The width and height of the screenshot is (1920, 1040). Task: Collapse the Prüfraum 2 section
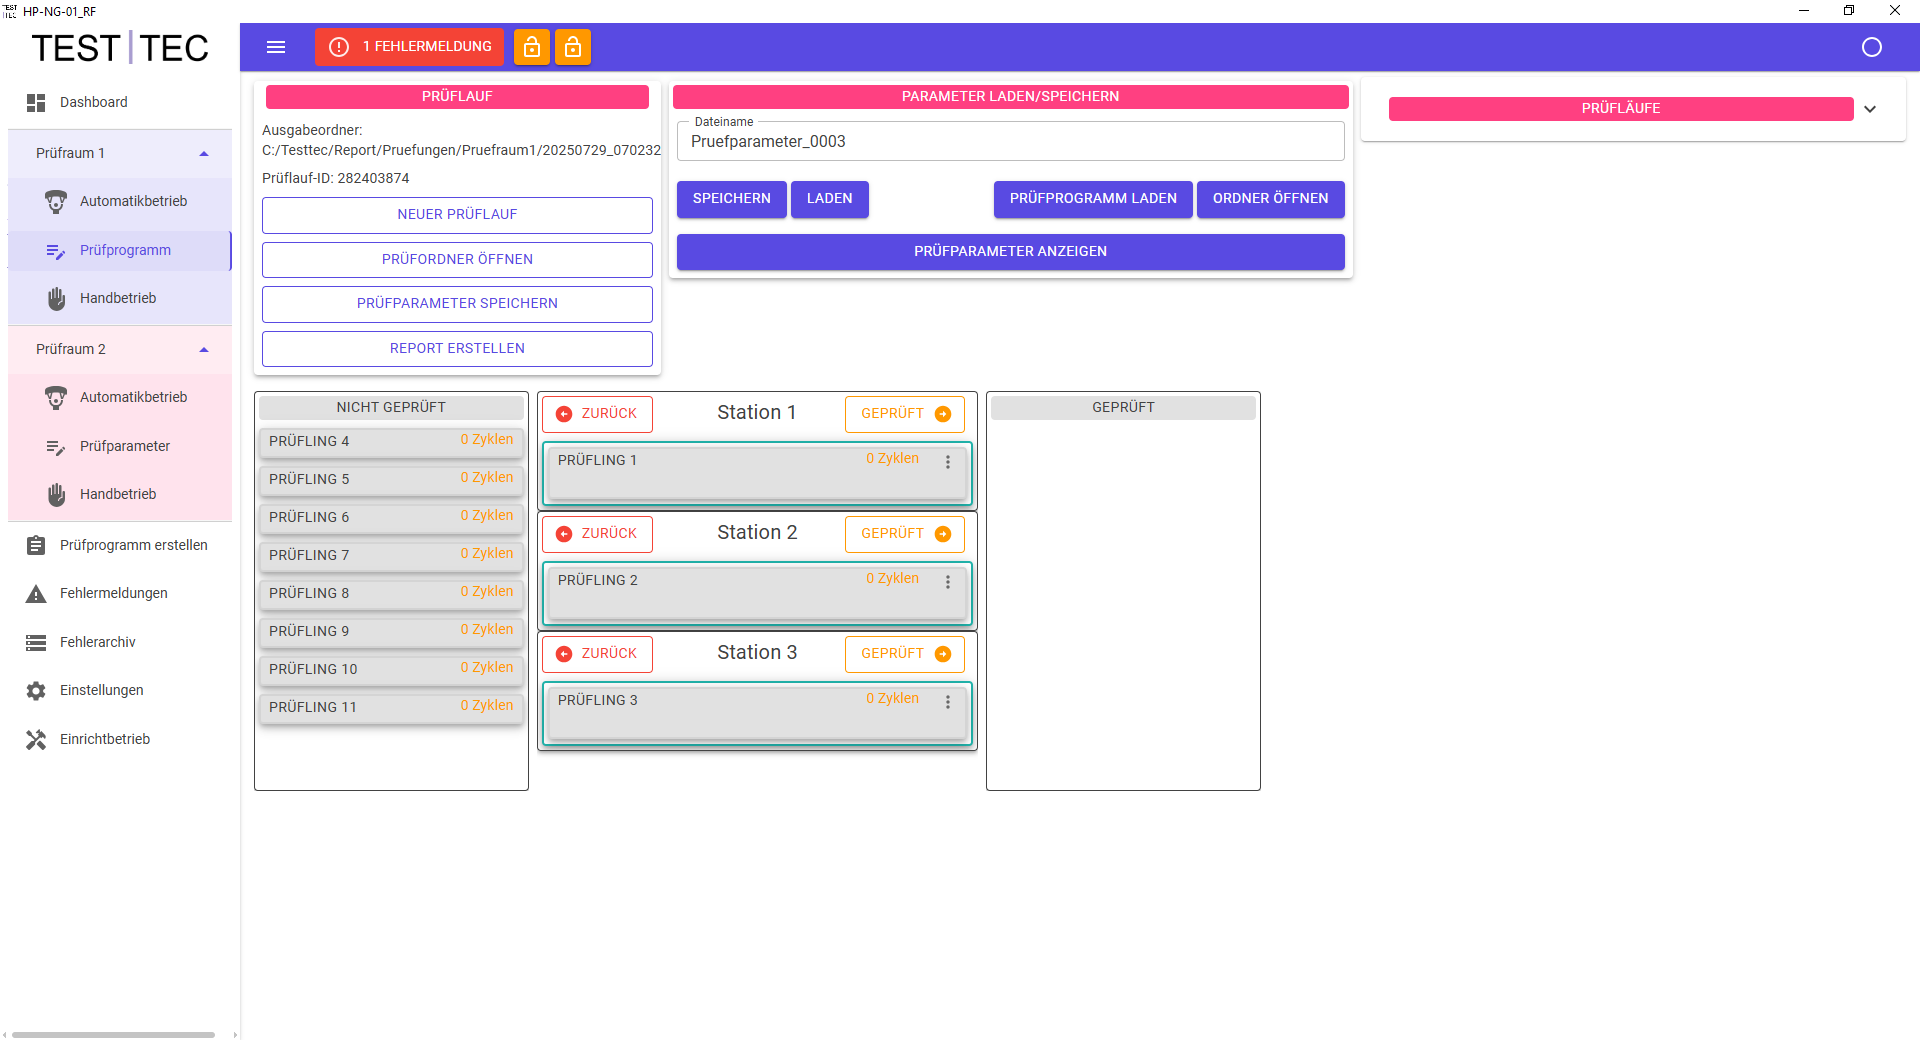204,350
